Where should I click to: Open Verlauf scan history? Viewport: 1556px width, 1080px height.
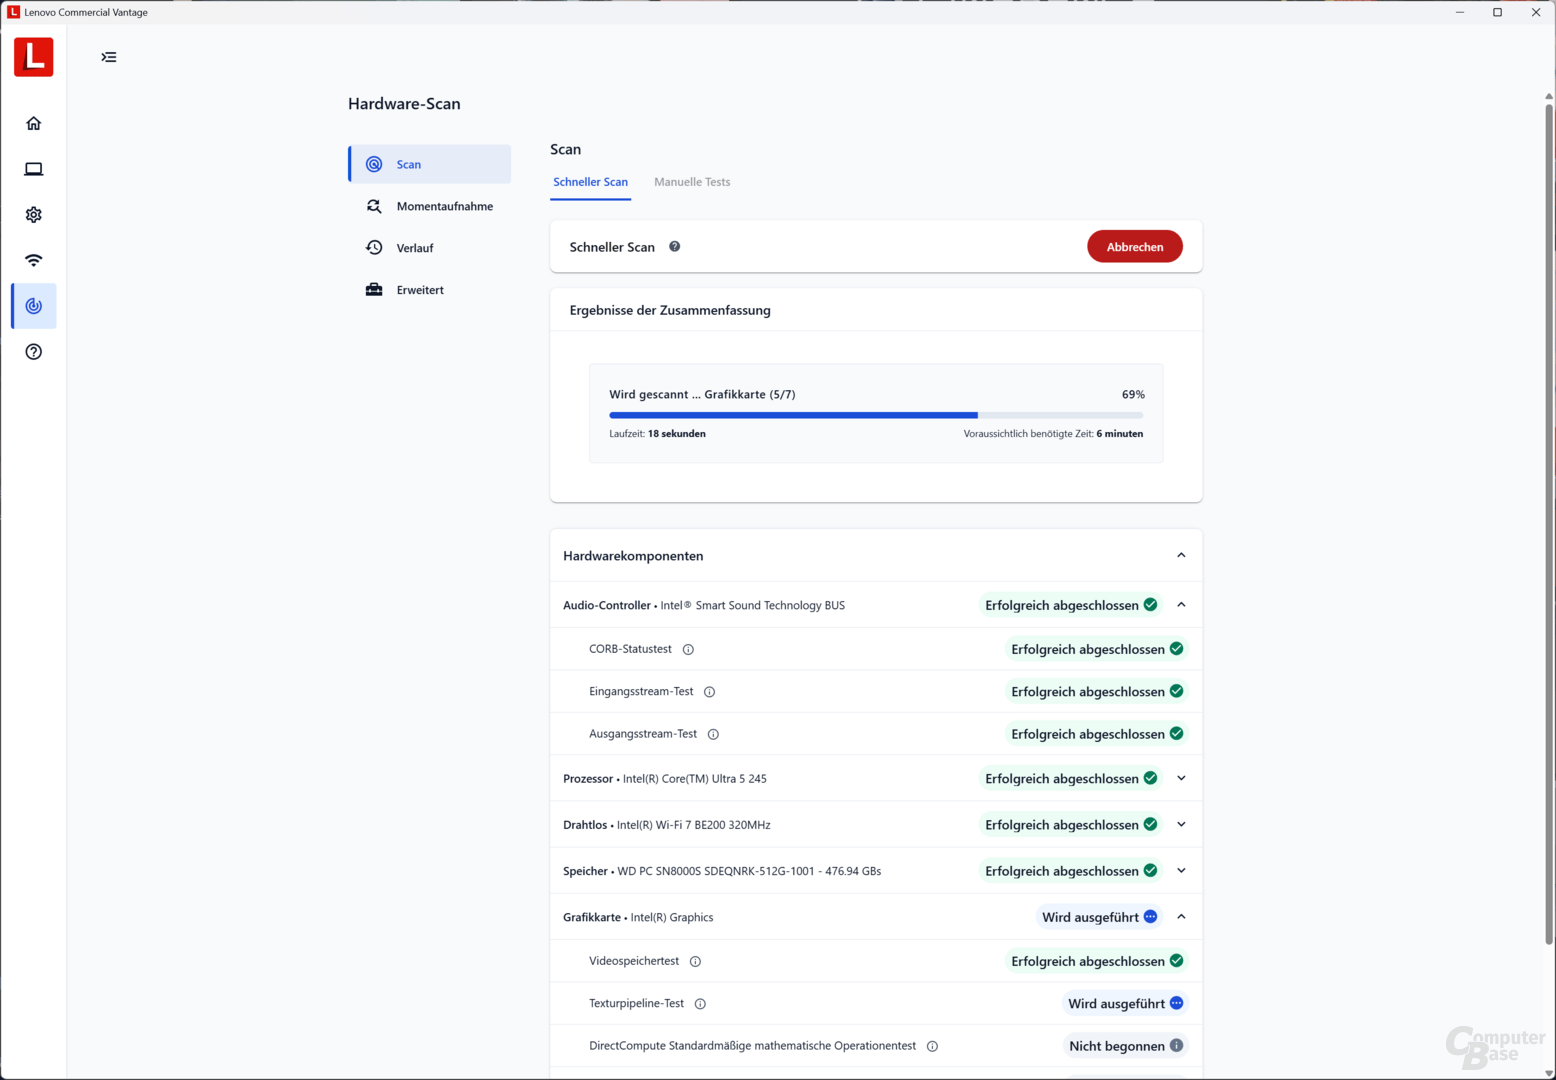click(414, 248)
